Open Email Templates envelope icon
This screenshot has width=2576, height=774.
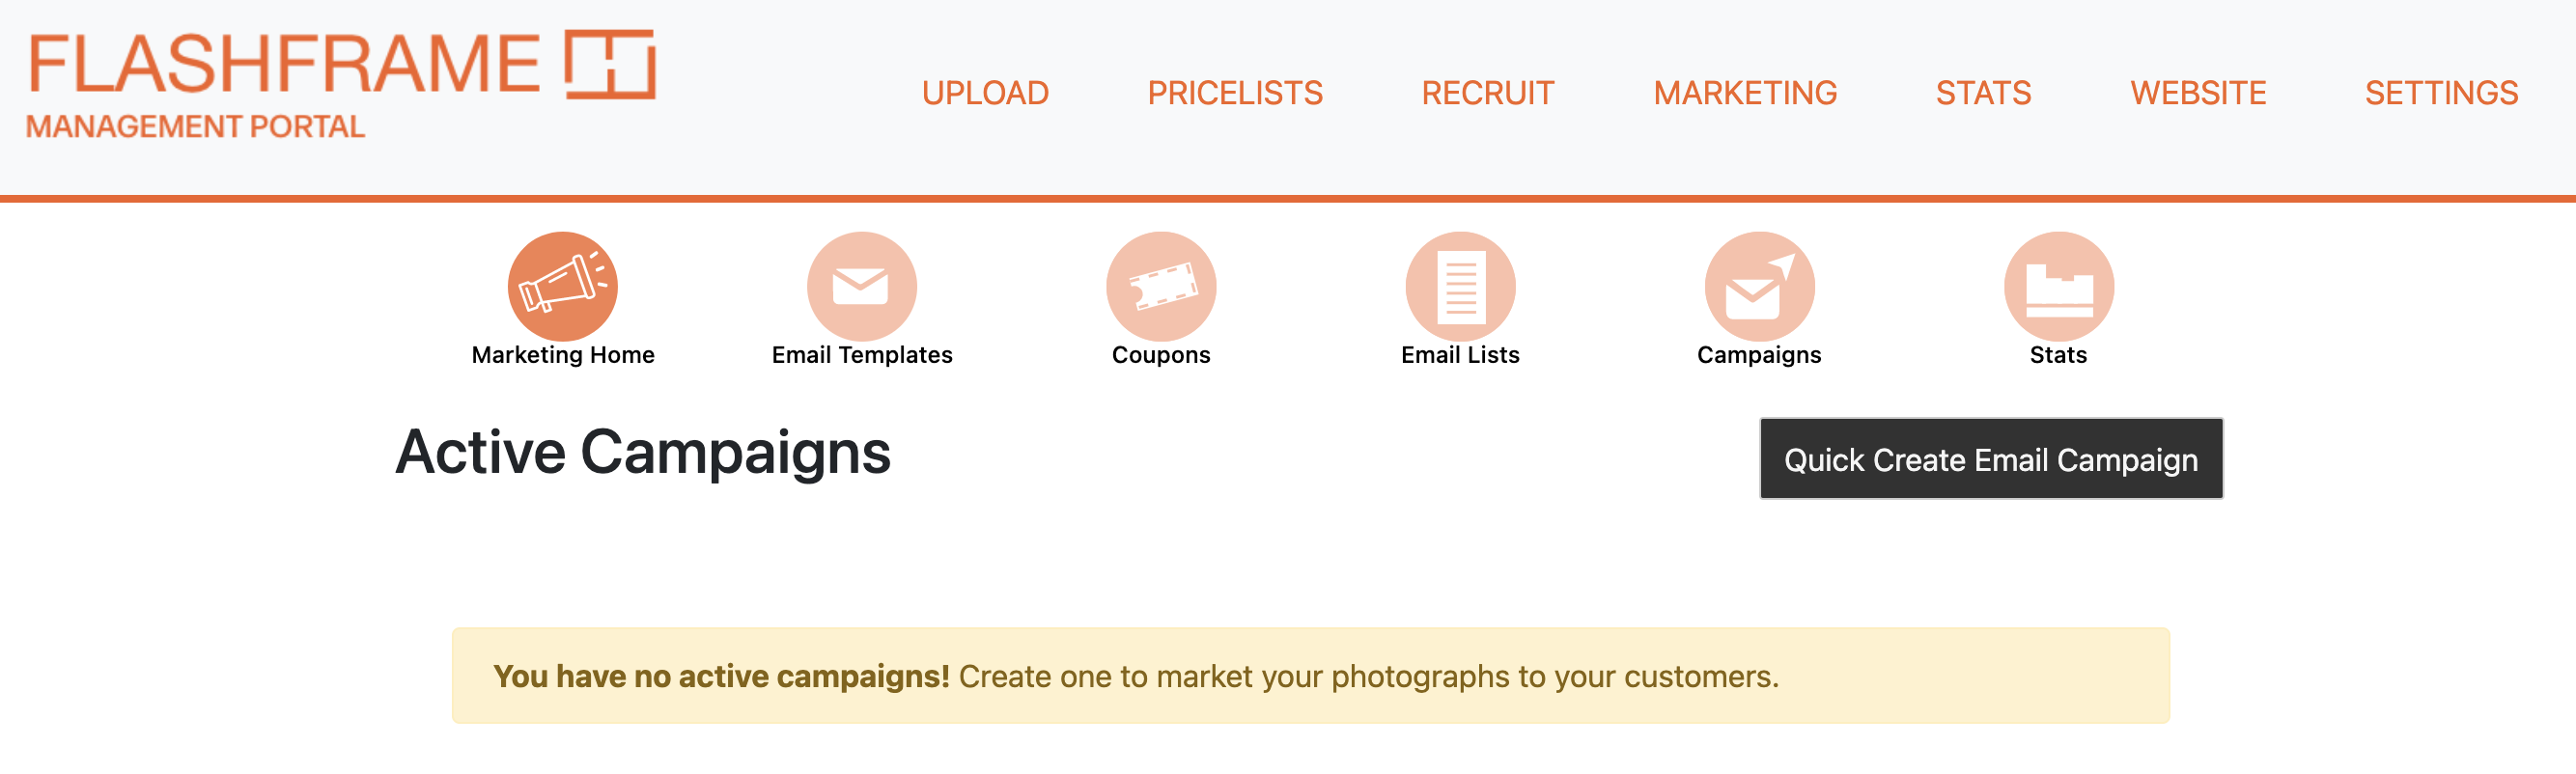click(861, 286)
